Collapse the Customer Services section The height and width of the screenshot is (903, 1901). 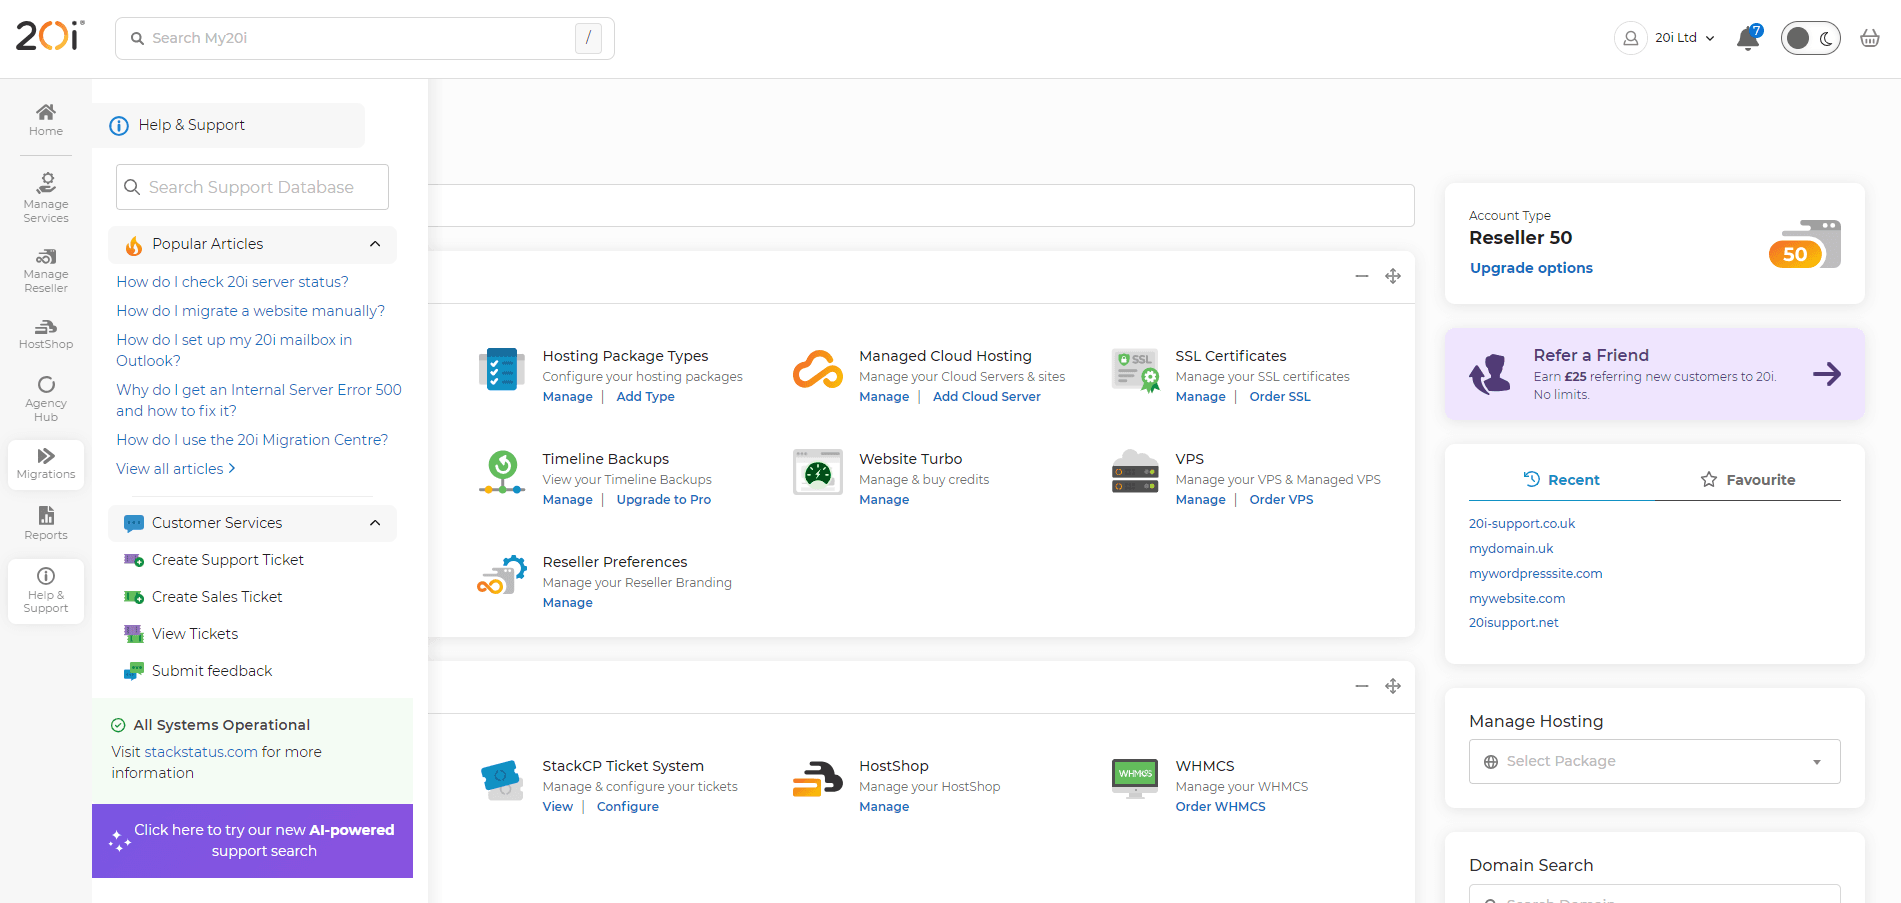tap(252, 523)
